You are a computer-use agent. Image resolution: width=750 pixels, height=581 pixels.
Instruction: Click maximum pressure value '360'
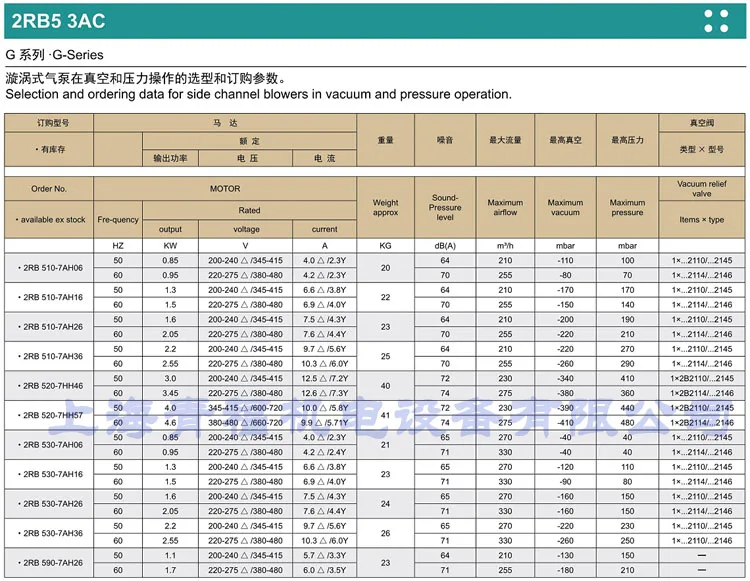(627, 393)
